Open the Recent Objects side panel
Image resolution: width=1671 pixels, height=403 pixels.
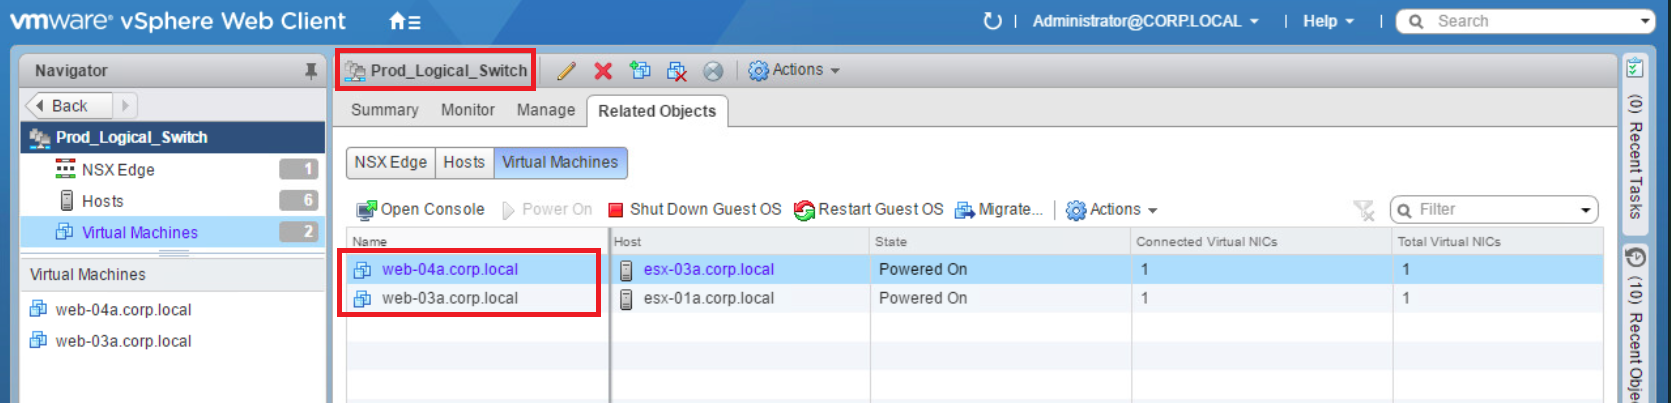click(x=1635, y=325)
